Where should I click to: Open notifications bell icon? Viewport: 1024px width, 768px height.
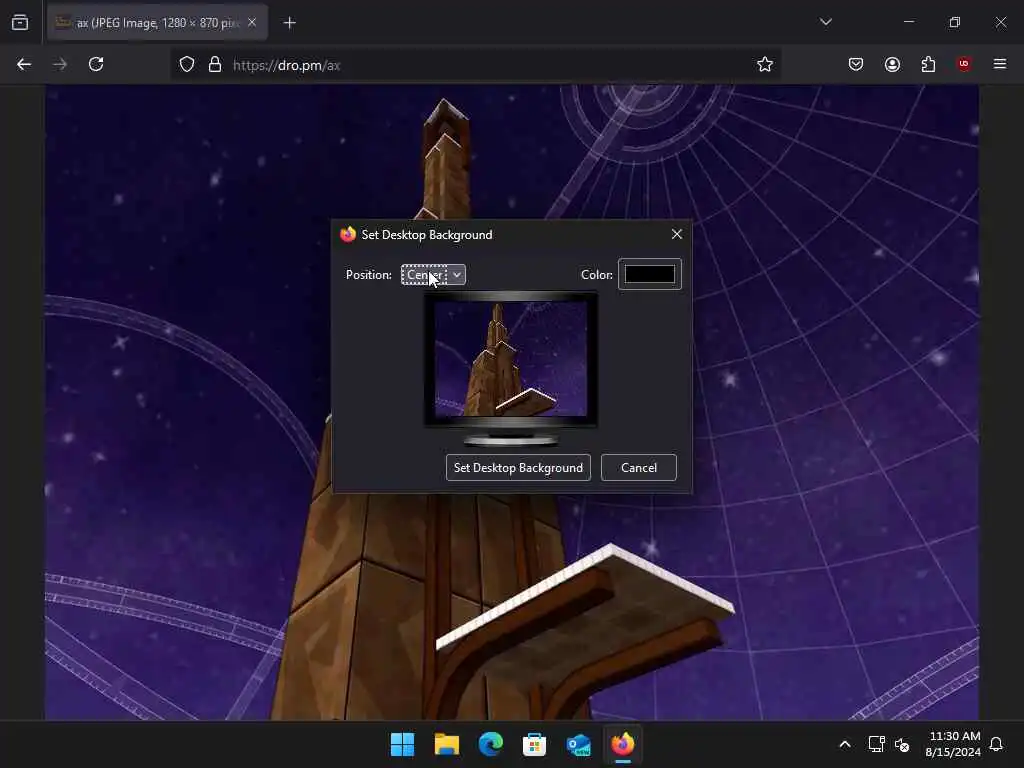point(996,744)
